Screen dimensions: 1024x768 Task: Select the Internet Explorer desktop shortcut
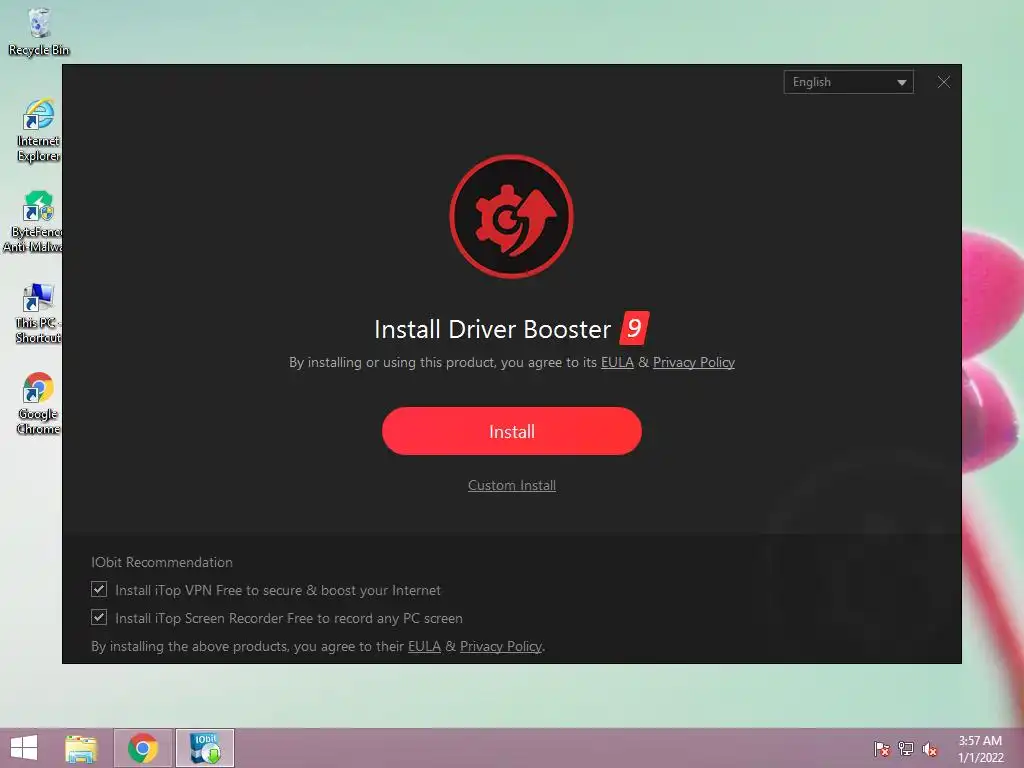pyautogui.click(x=38, y=131)
